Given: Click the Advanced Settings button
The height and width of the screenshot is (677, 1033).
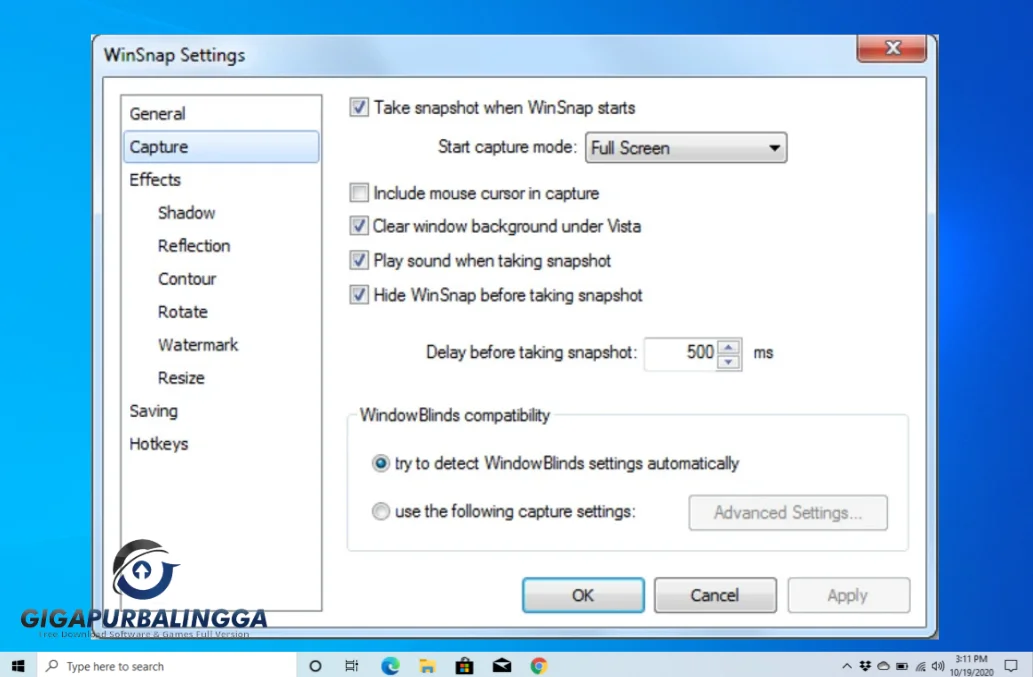Looking at the screenshot, I should tap(788, 512).
